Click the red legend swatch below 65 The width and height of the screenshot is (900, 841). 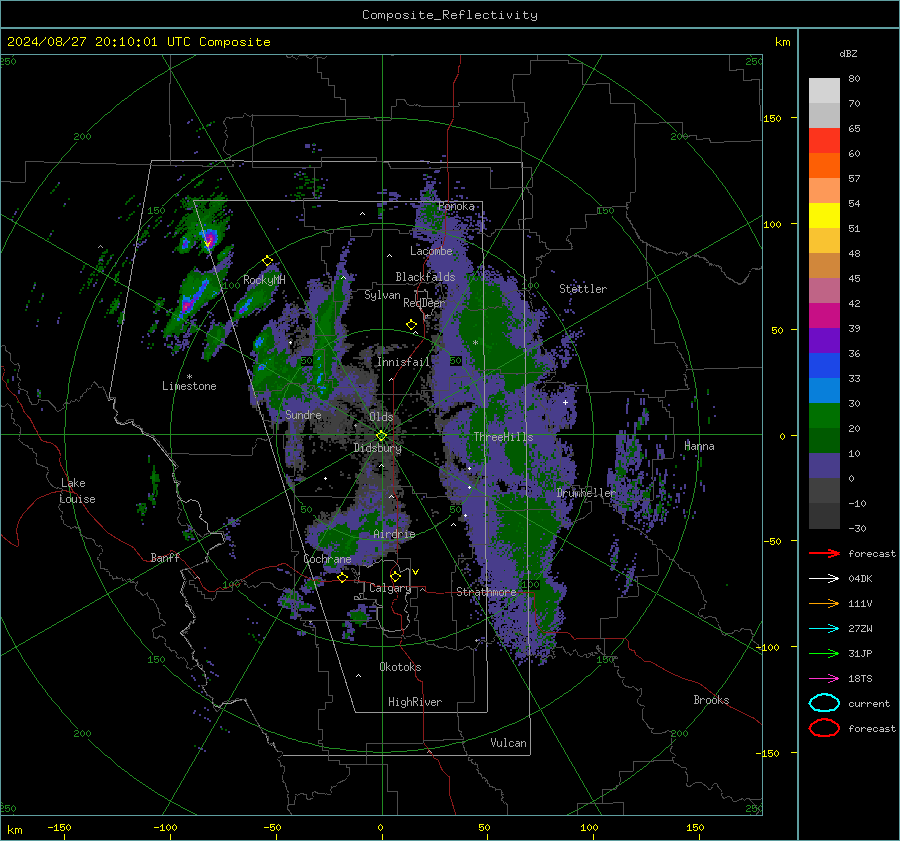(x=824, y=141)
